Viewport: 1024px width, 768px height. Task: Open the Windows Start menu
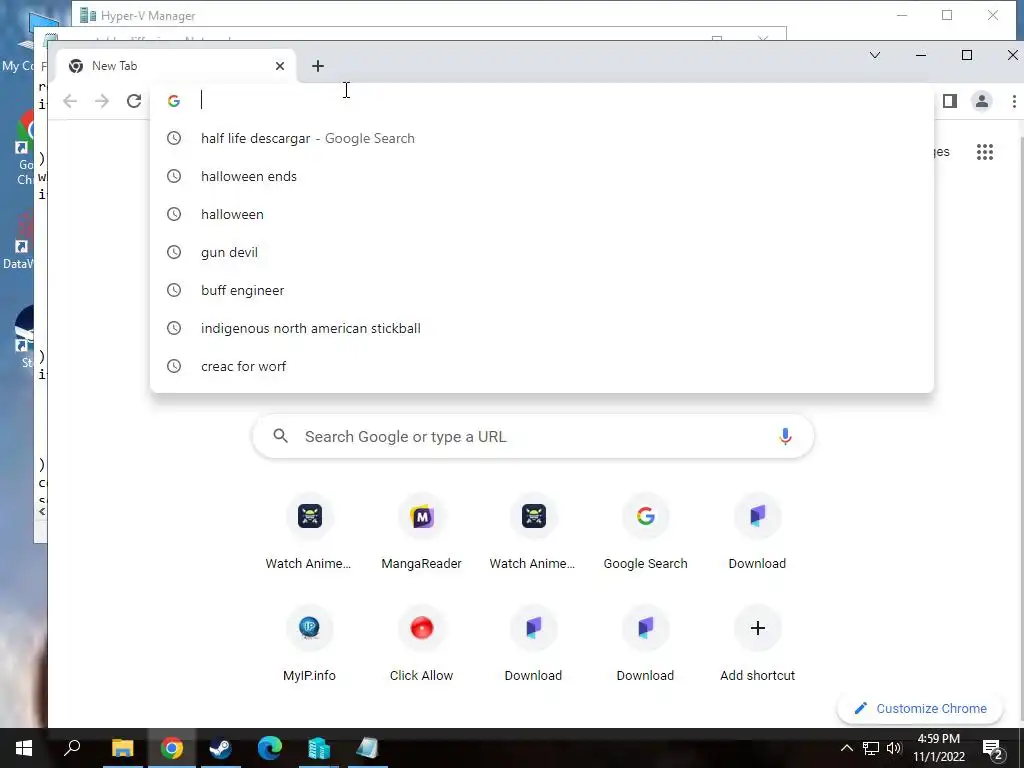24,748
